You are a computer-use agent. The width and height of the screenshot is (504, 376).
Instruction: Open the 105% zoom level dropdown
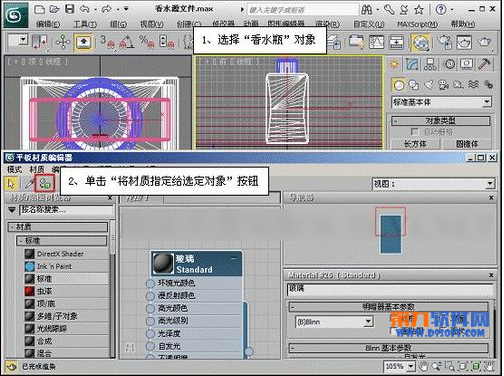pos(411,367)
